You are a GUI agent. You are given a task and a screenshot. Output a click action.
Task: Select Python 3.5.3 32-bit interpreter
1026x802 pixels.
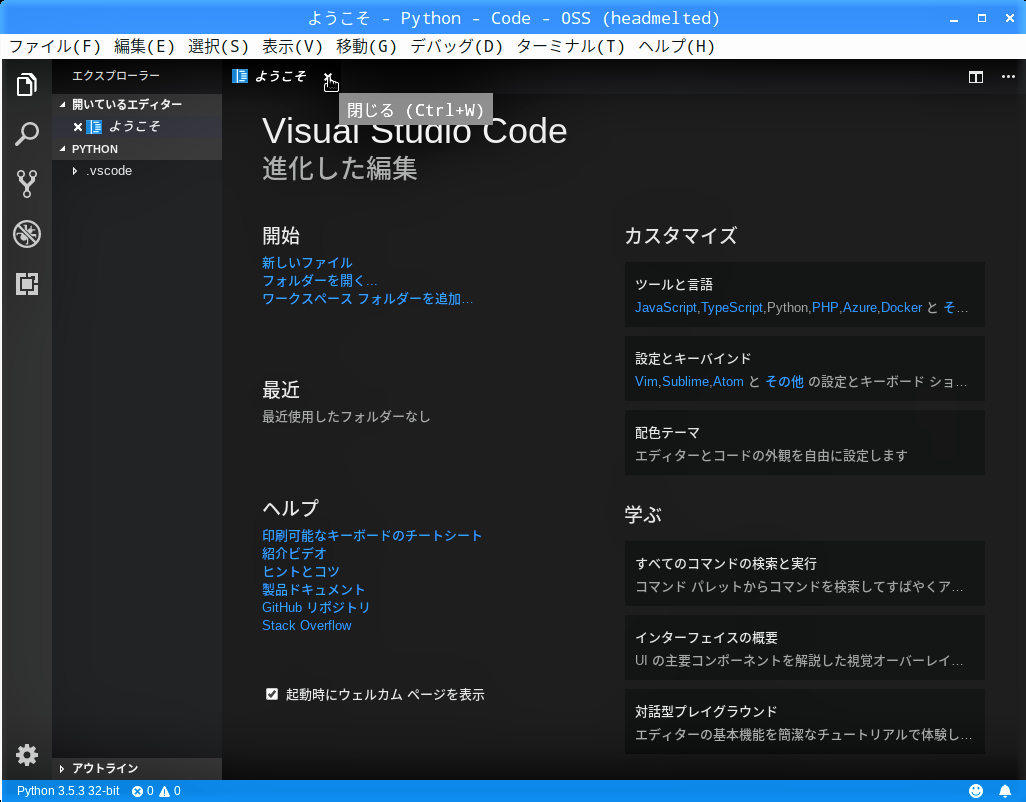coord(68,791)
